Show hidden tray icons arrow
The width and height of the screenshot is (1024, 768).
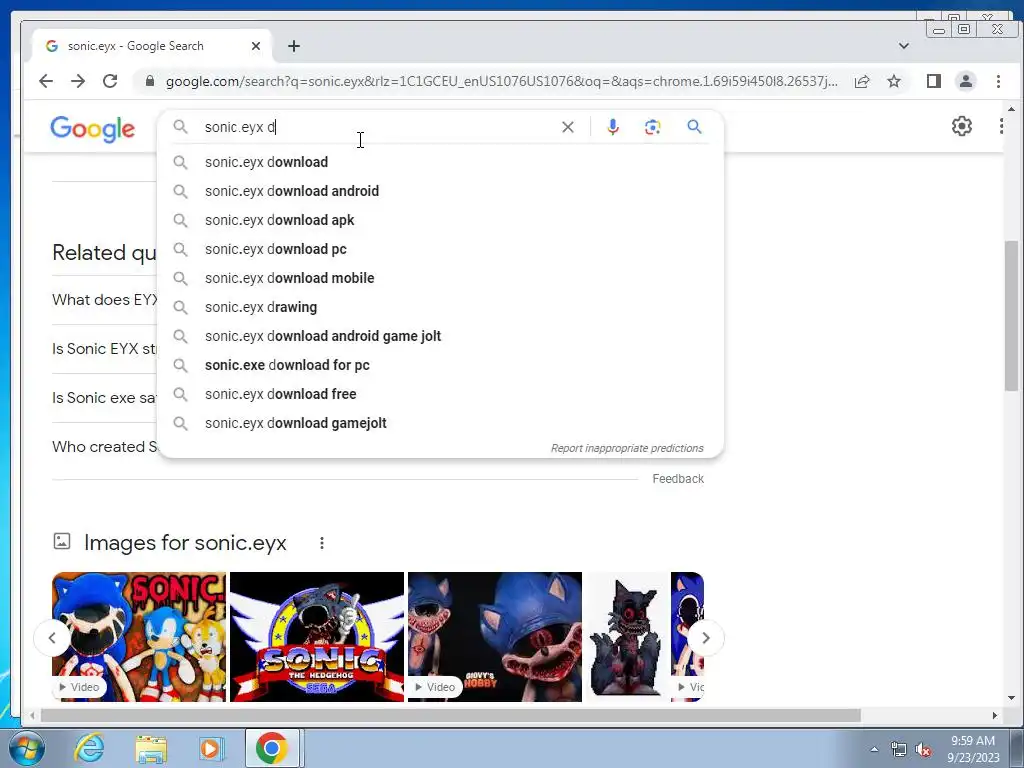874,749
